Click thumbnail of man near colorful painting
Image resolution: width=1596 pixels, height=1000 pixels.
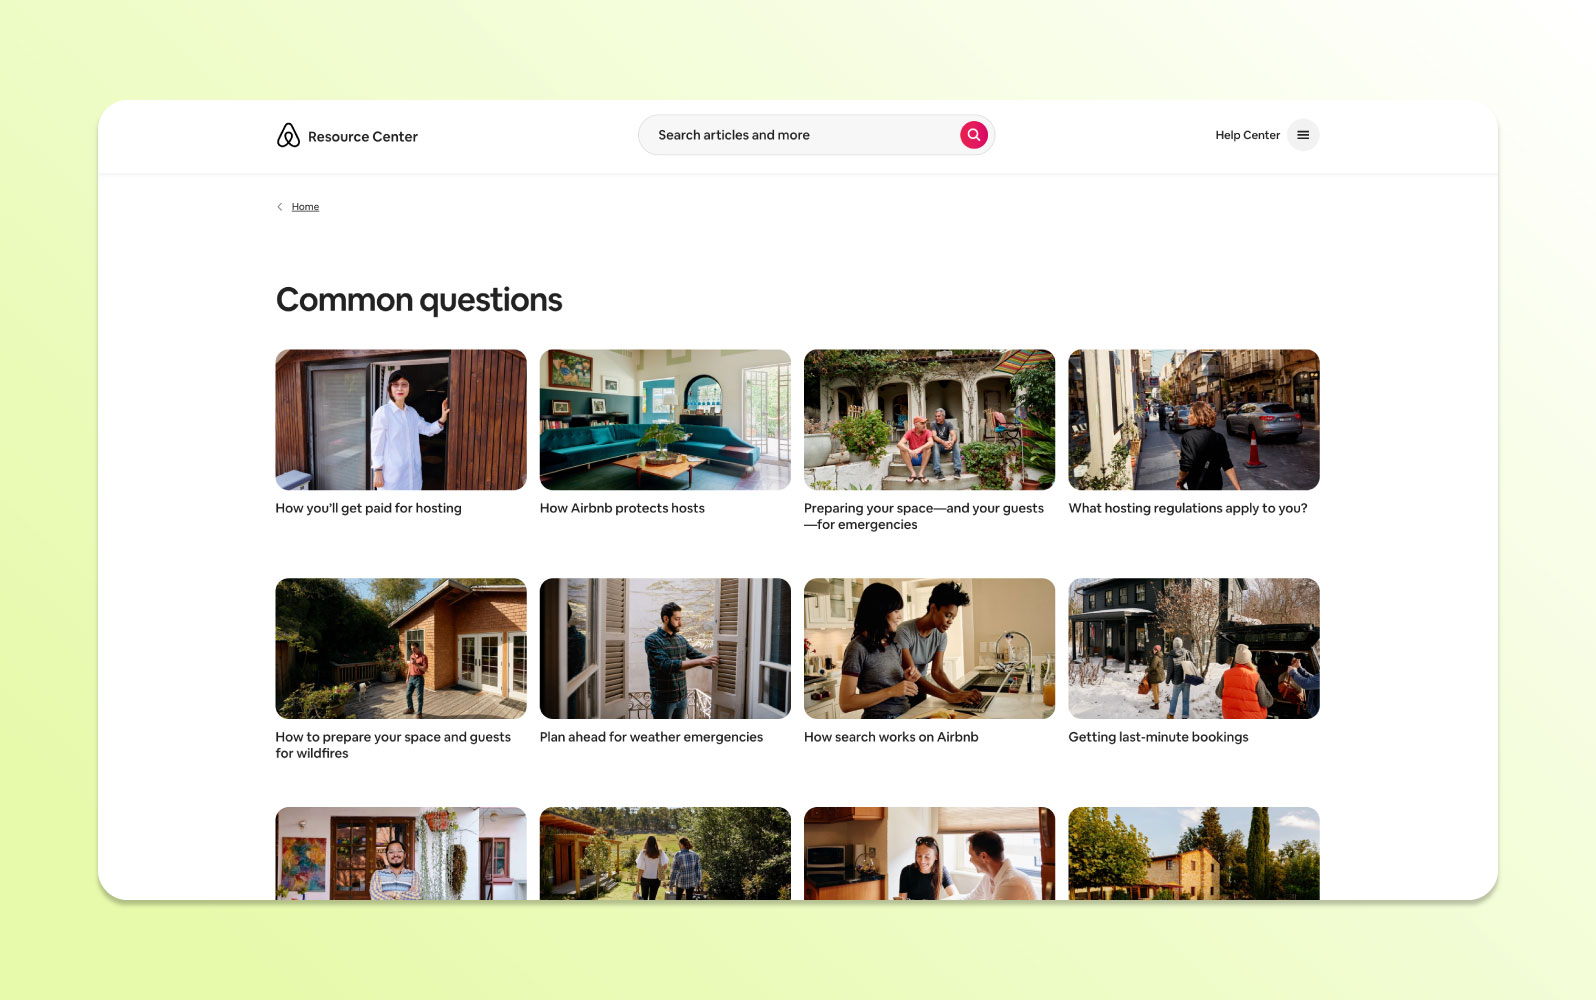(401, 853)
